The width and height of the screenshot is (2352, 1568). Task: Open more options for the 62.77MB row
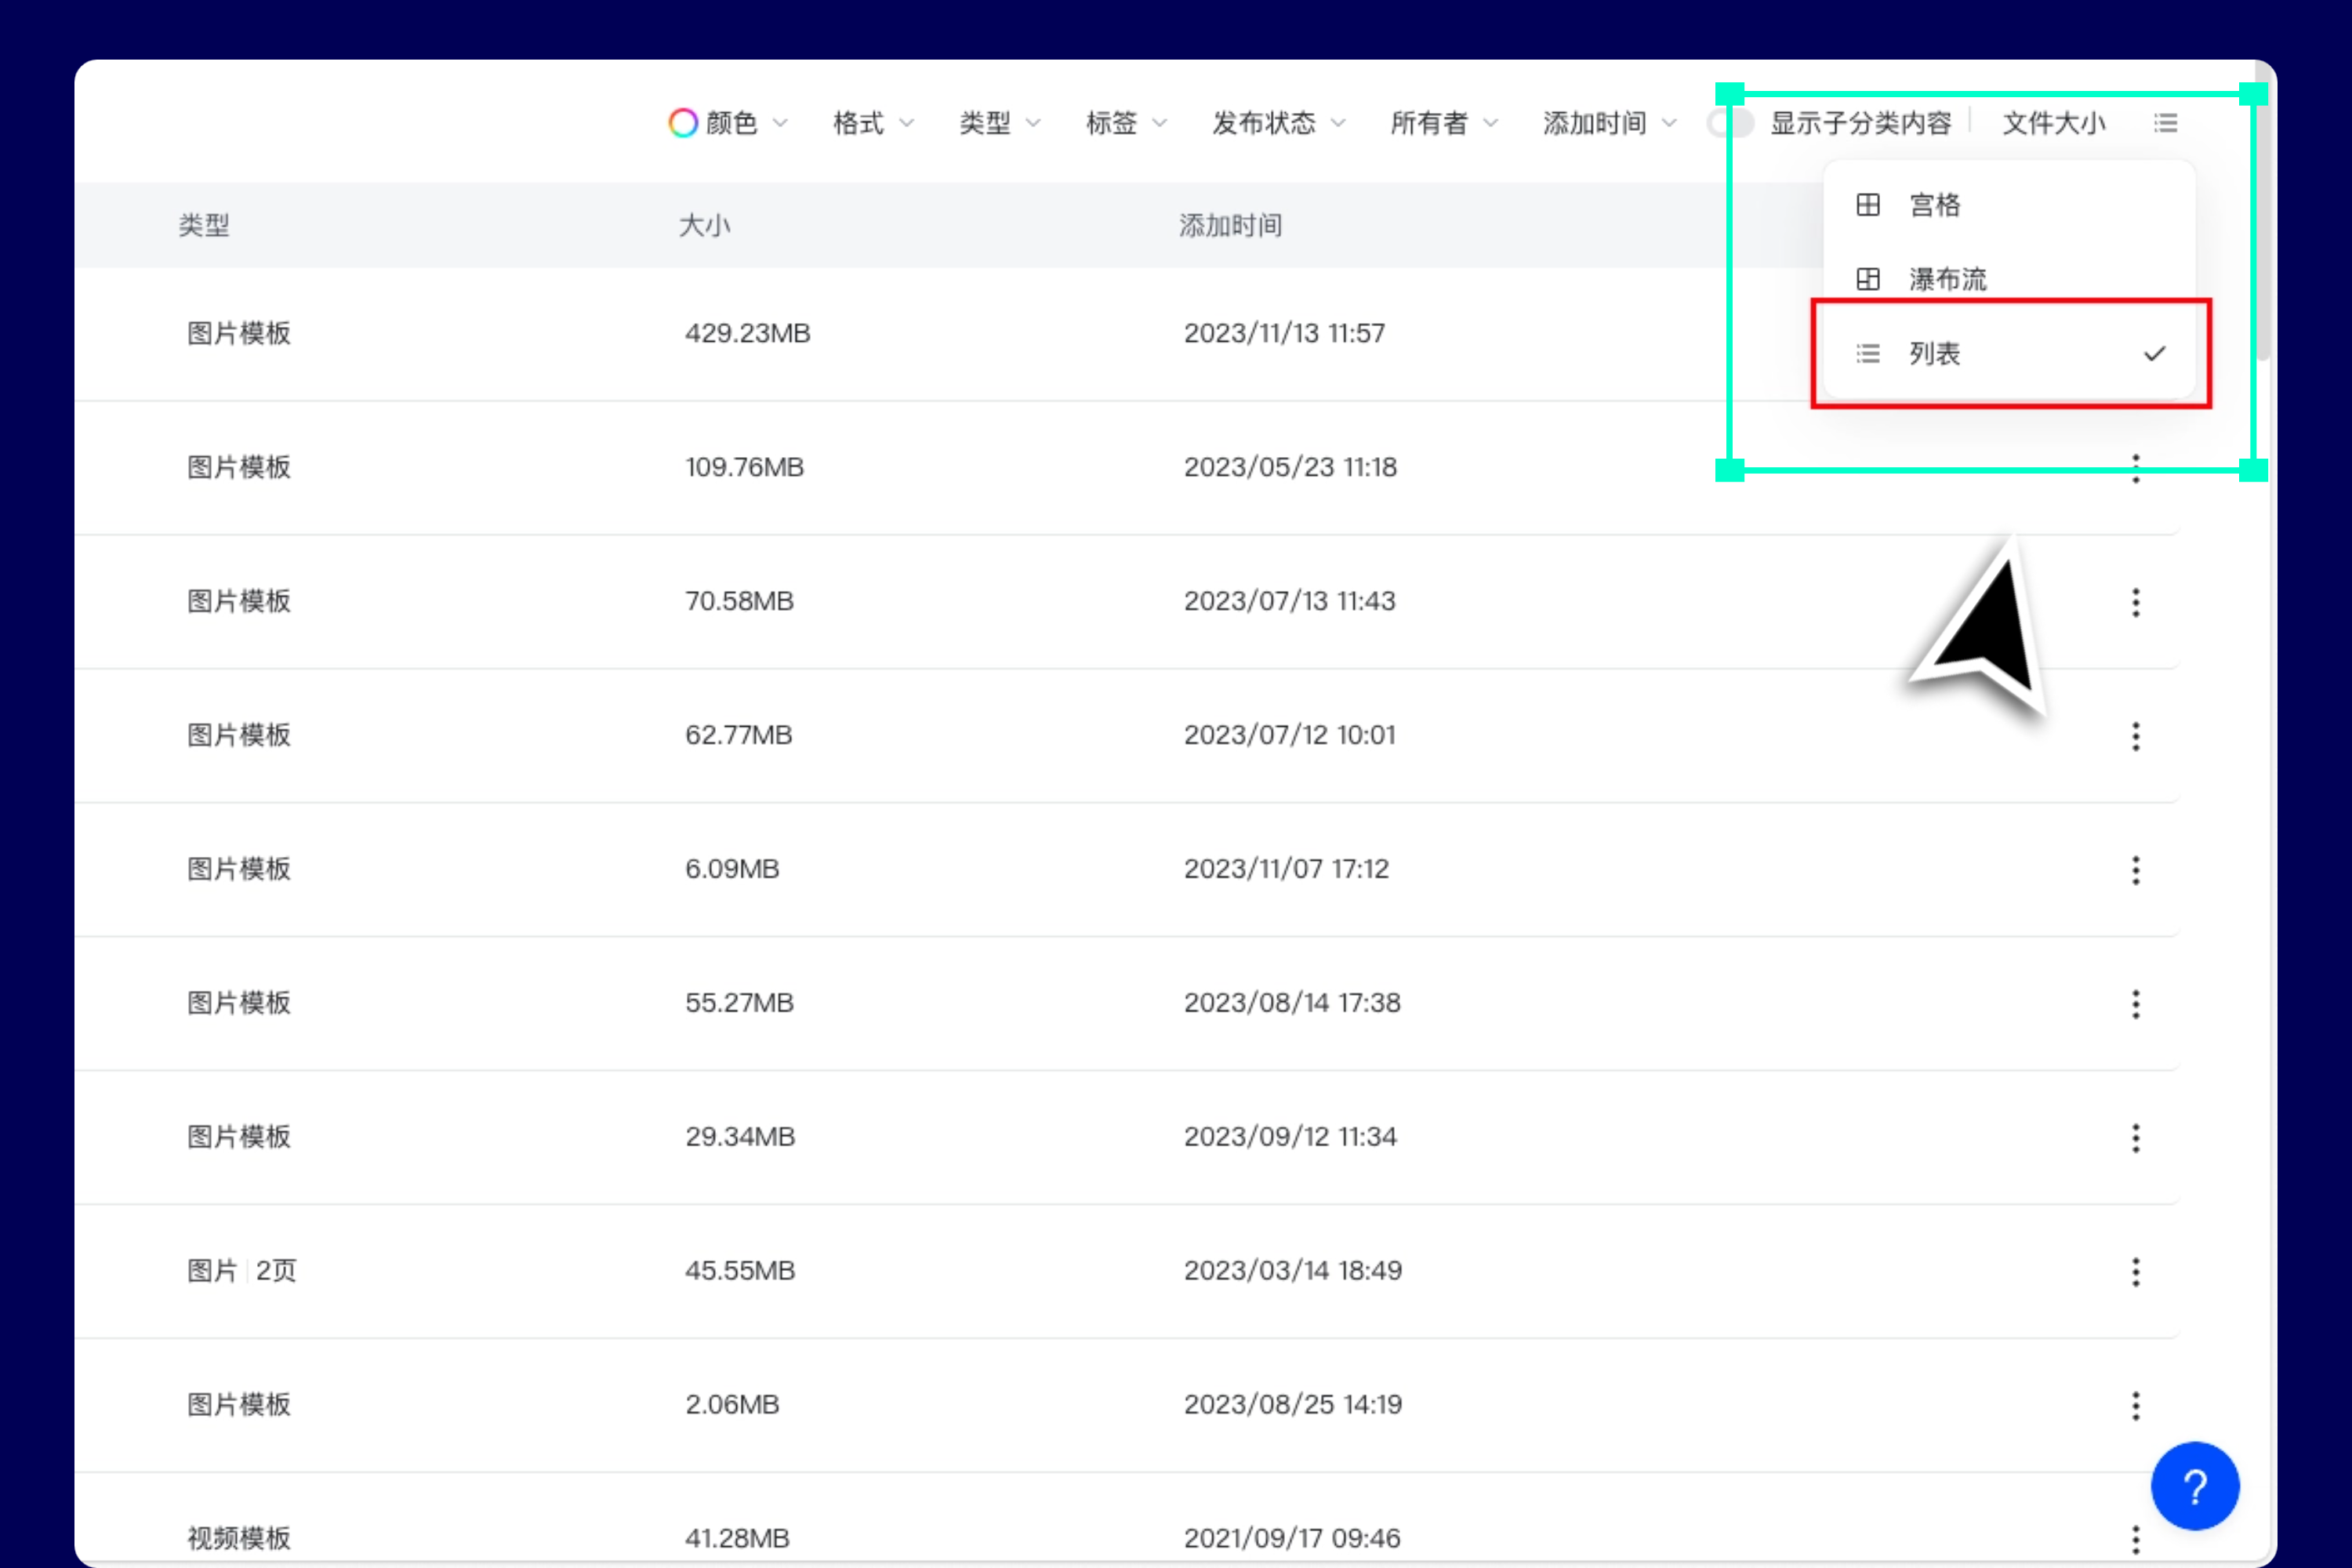2136,736
